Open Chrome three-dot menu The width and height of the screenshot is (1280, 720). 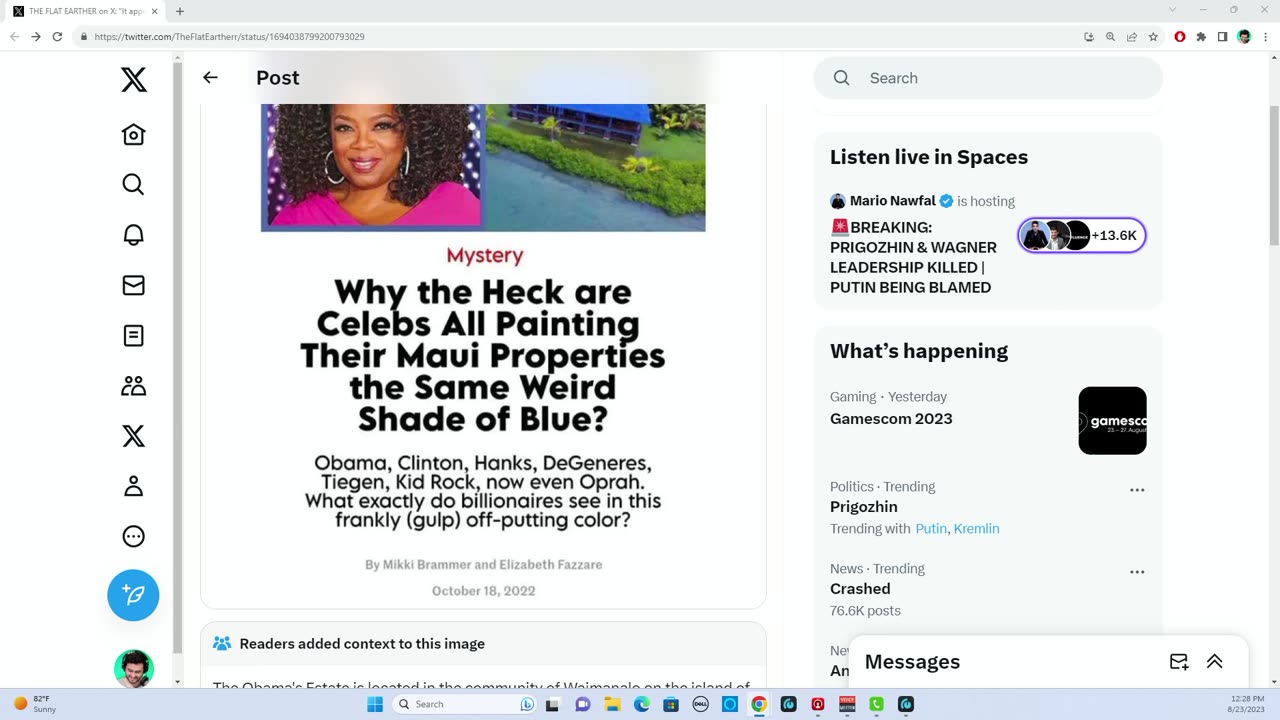click(x=1264, y=37)
